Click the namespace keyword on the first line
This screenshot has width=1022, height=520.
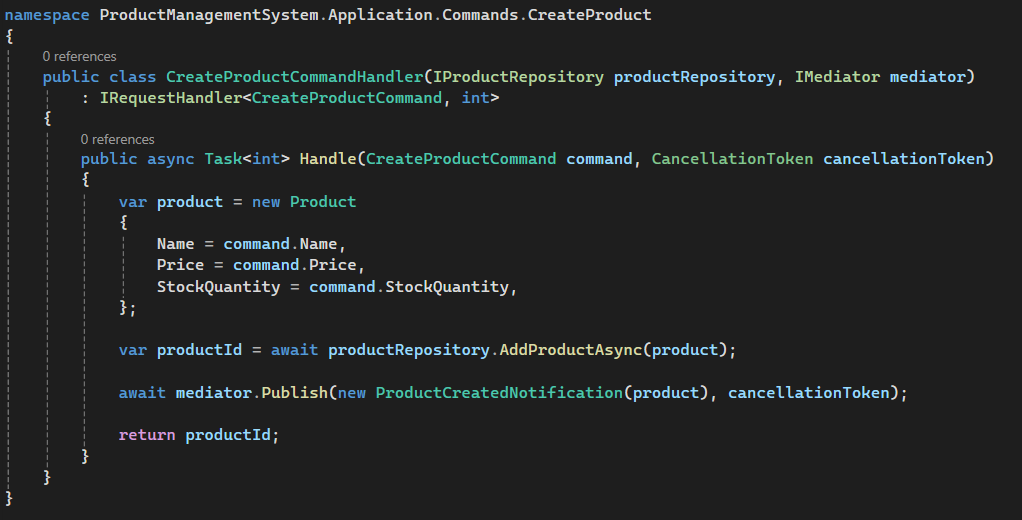[x=47, y=15]
